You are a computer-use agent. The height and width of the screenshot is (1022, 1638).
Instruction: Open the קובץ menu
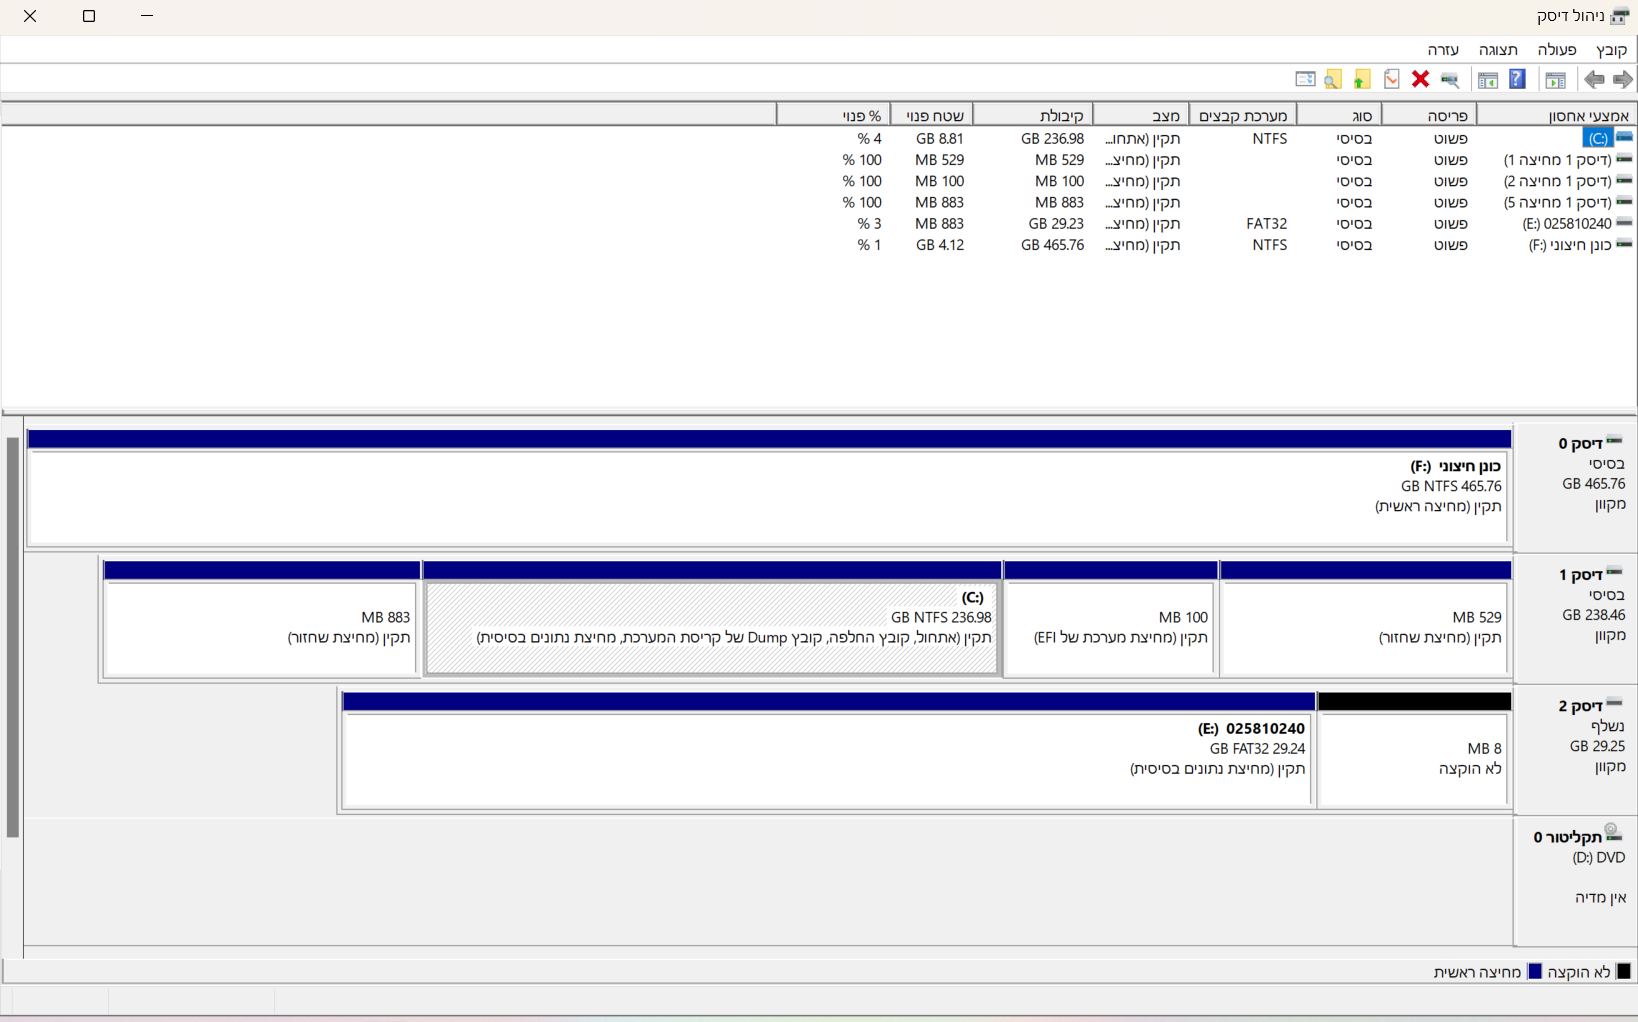pos(1611,50)
